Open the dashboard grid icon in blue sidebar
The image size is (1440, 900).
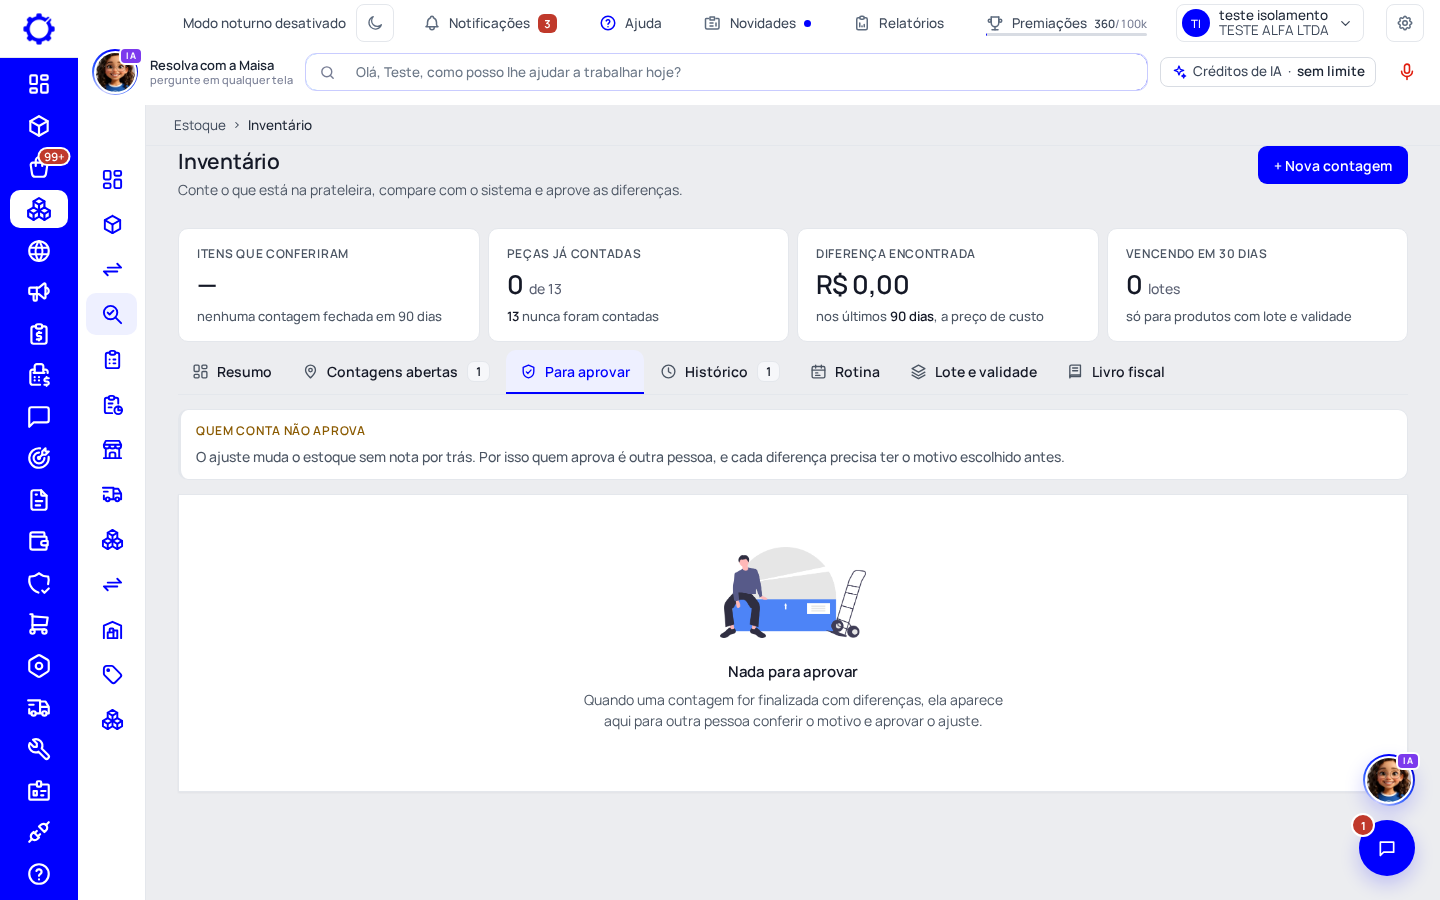pyautogui.click(x=39, y=84)
